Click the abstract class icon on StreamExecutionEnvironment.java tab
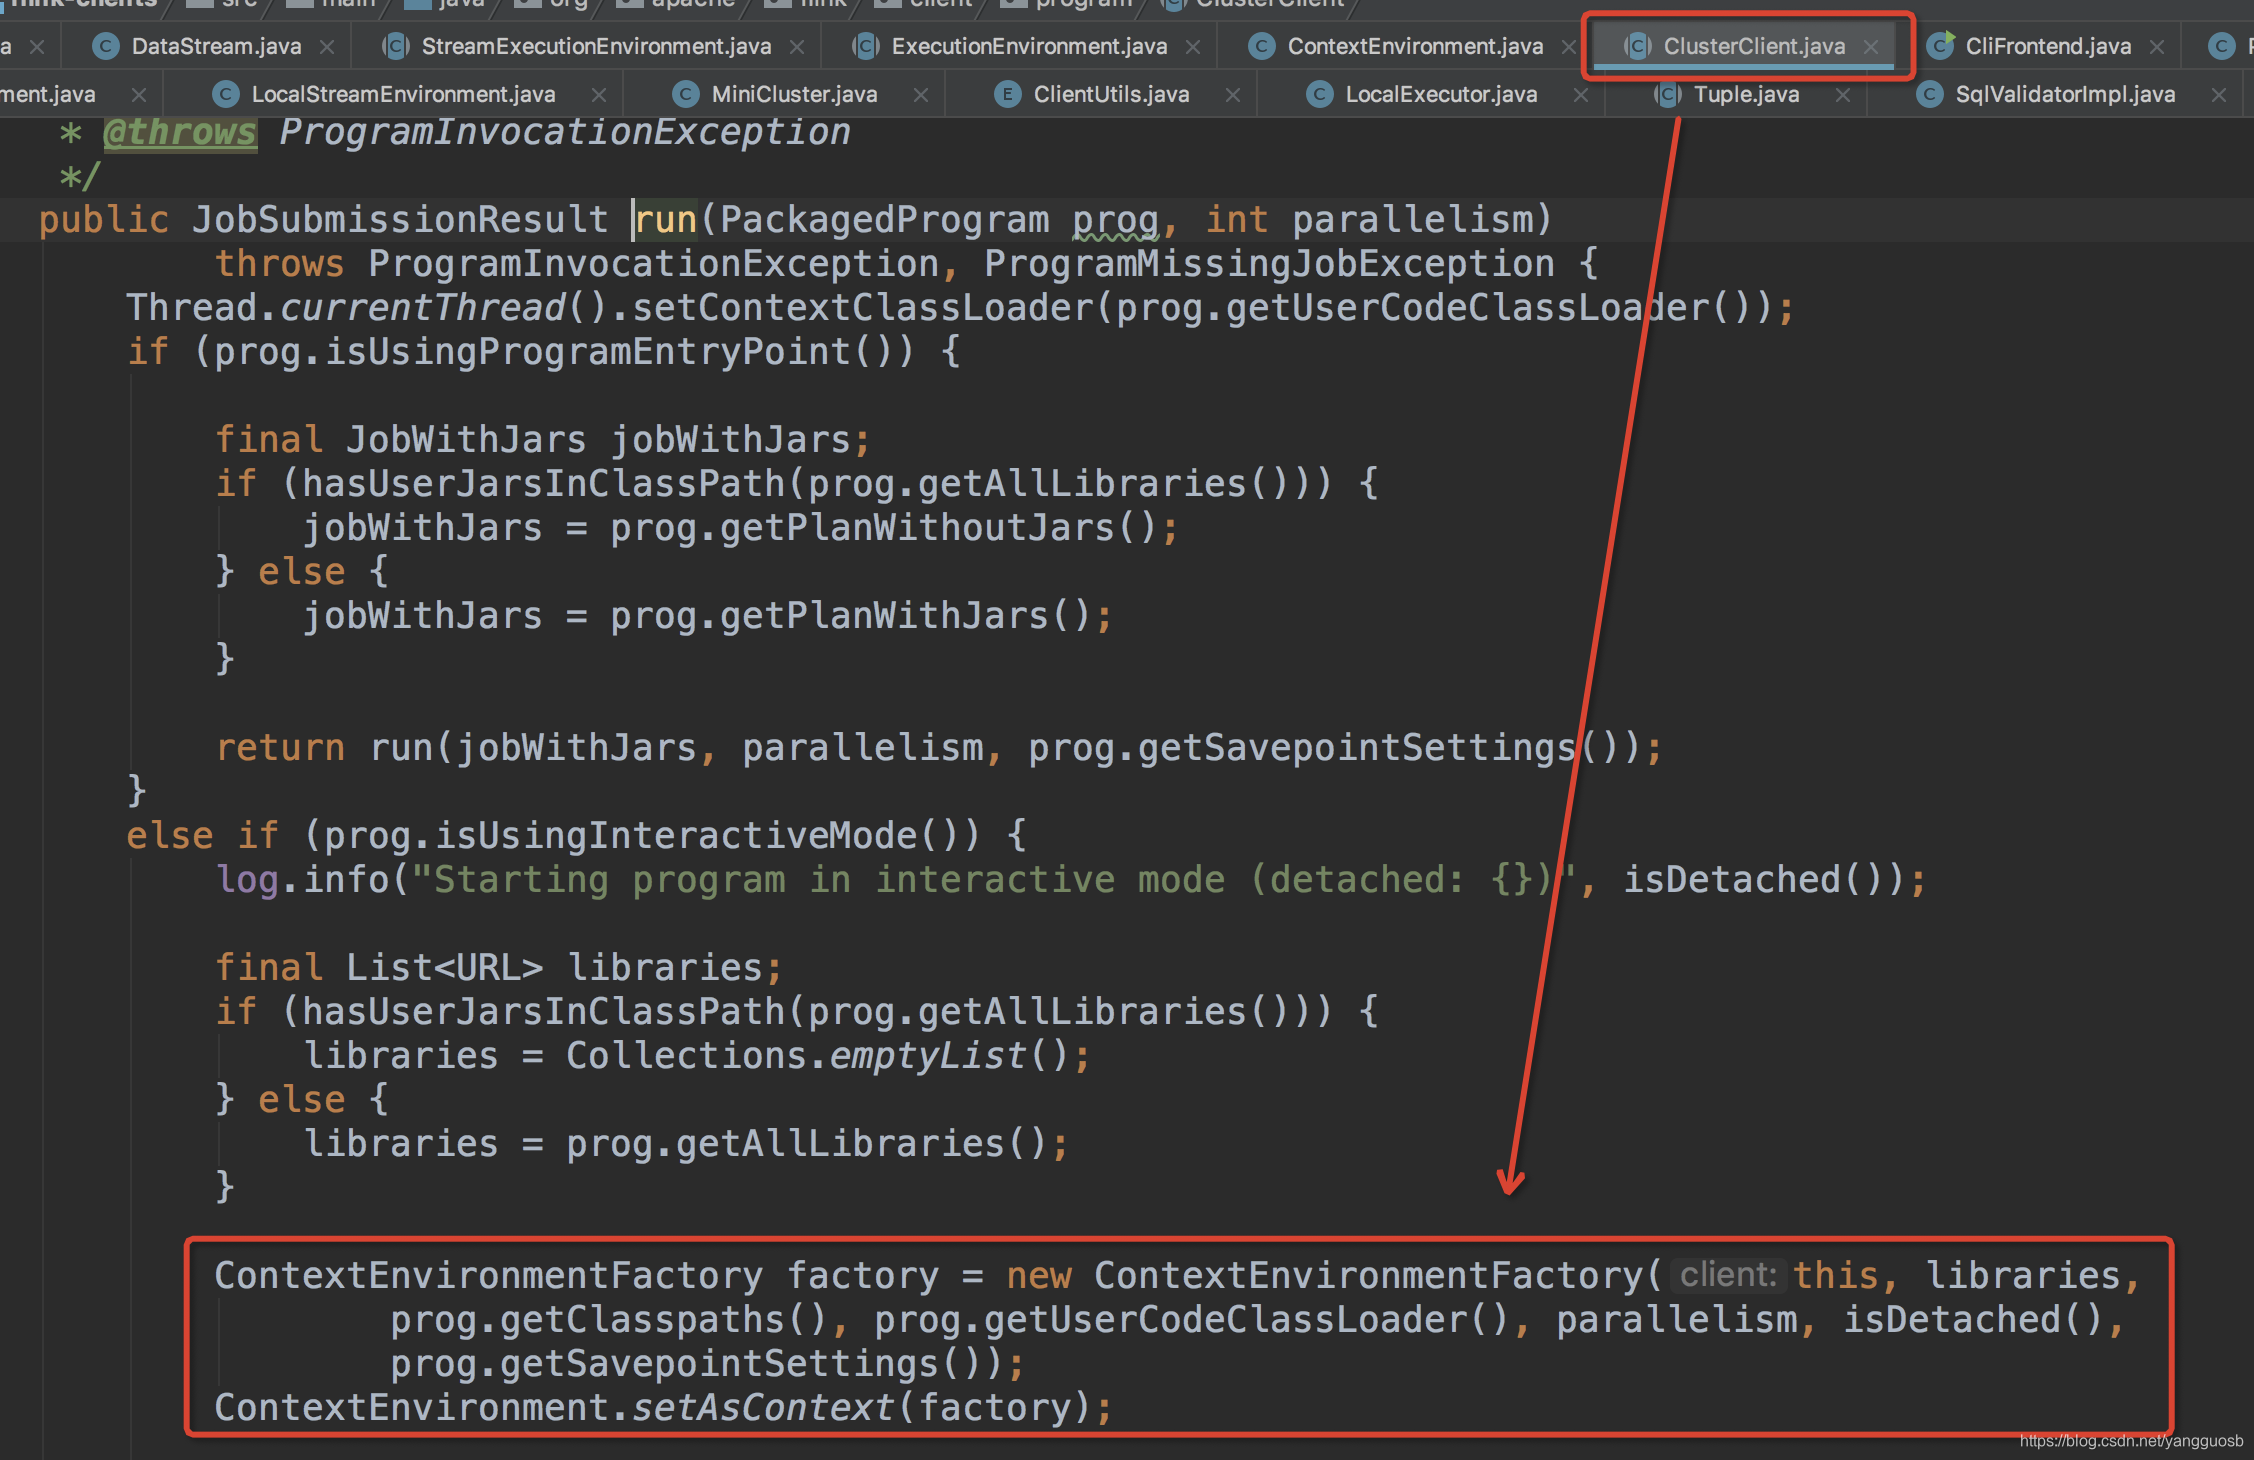 coord(395,46)
